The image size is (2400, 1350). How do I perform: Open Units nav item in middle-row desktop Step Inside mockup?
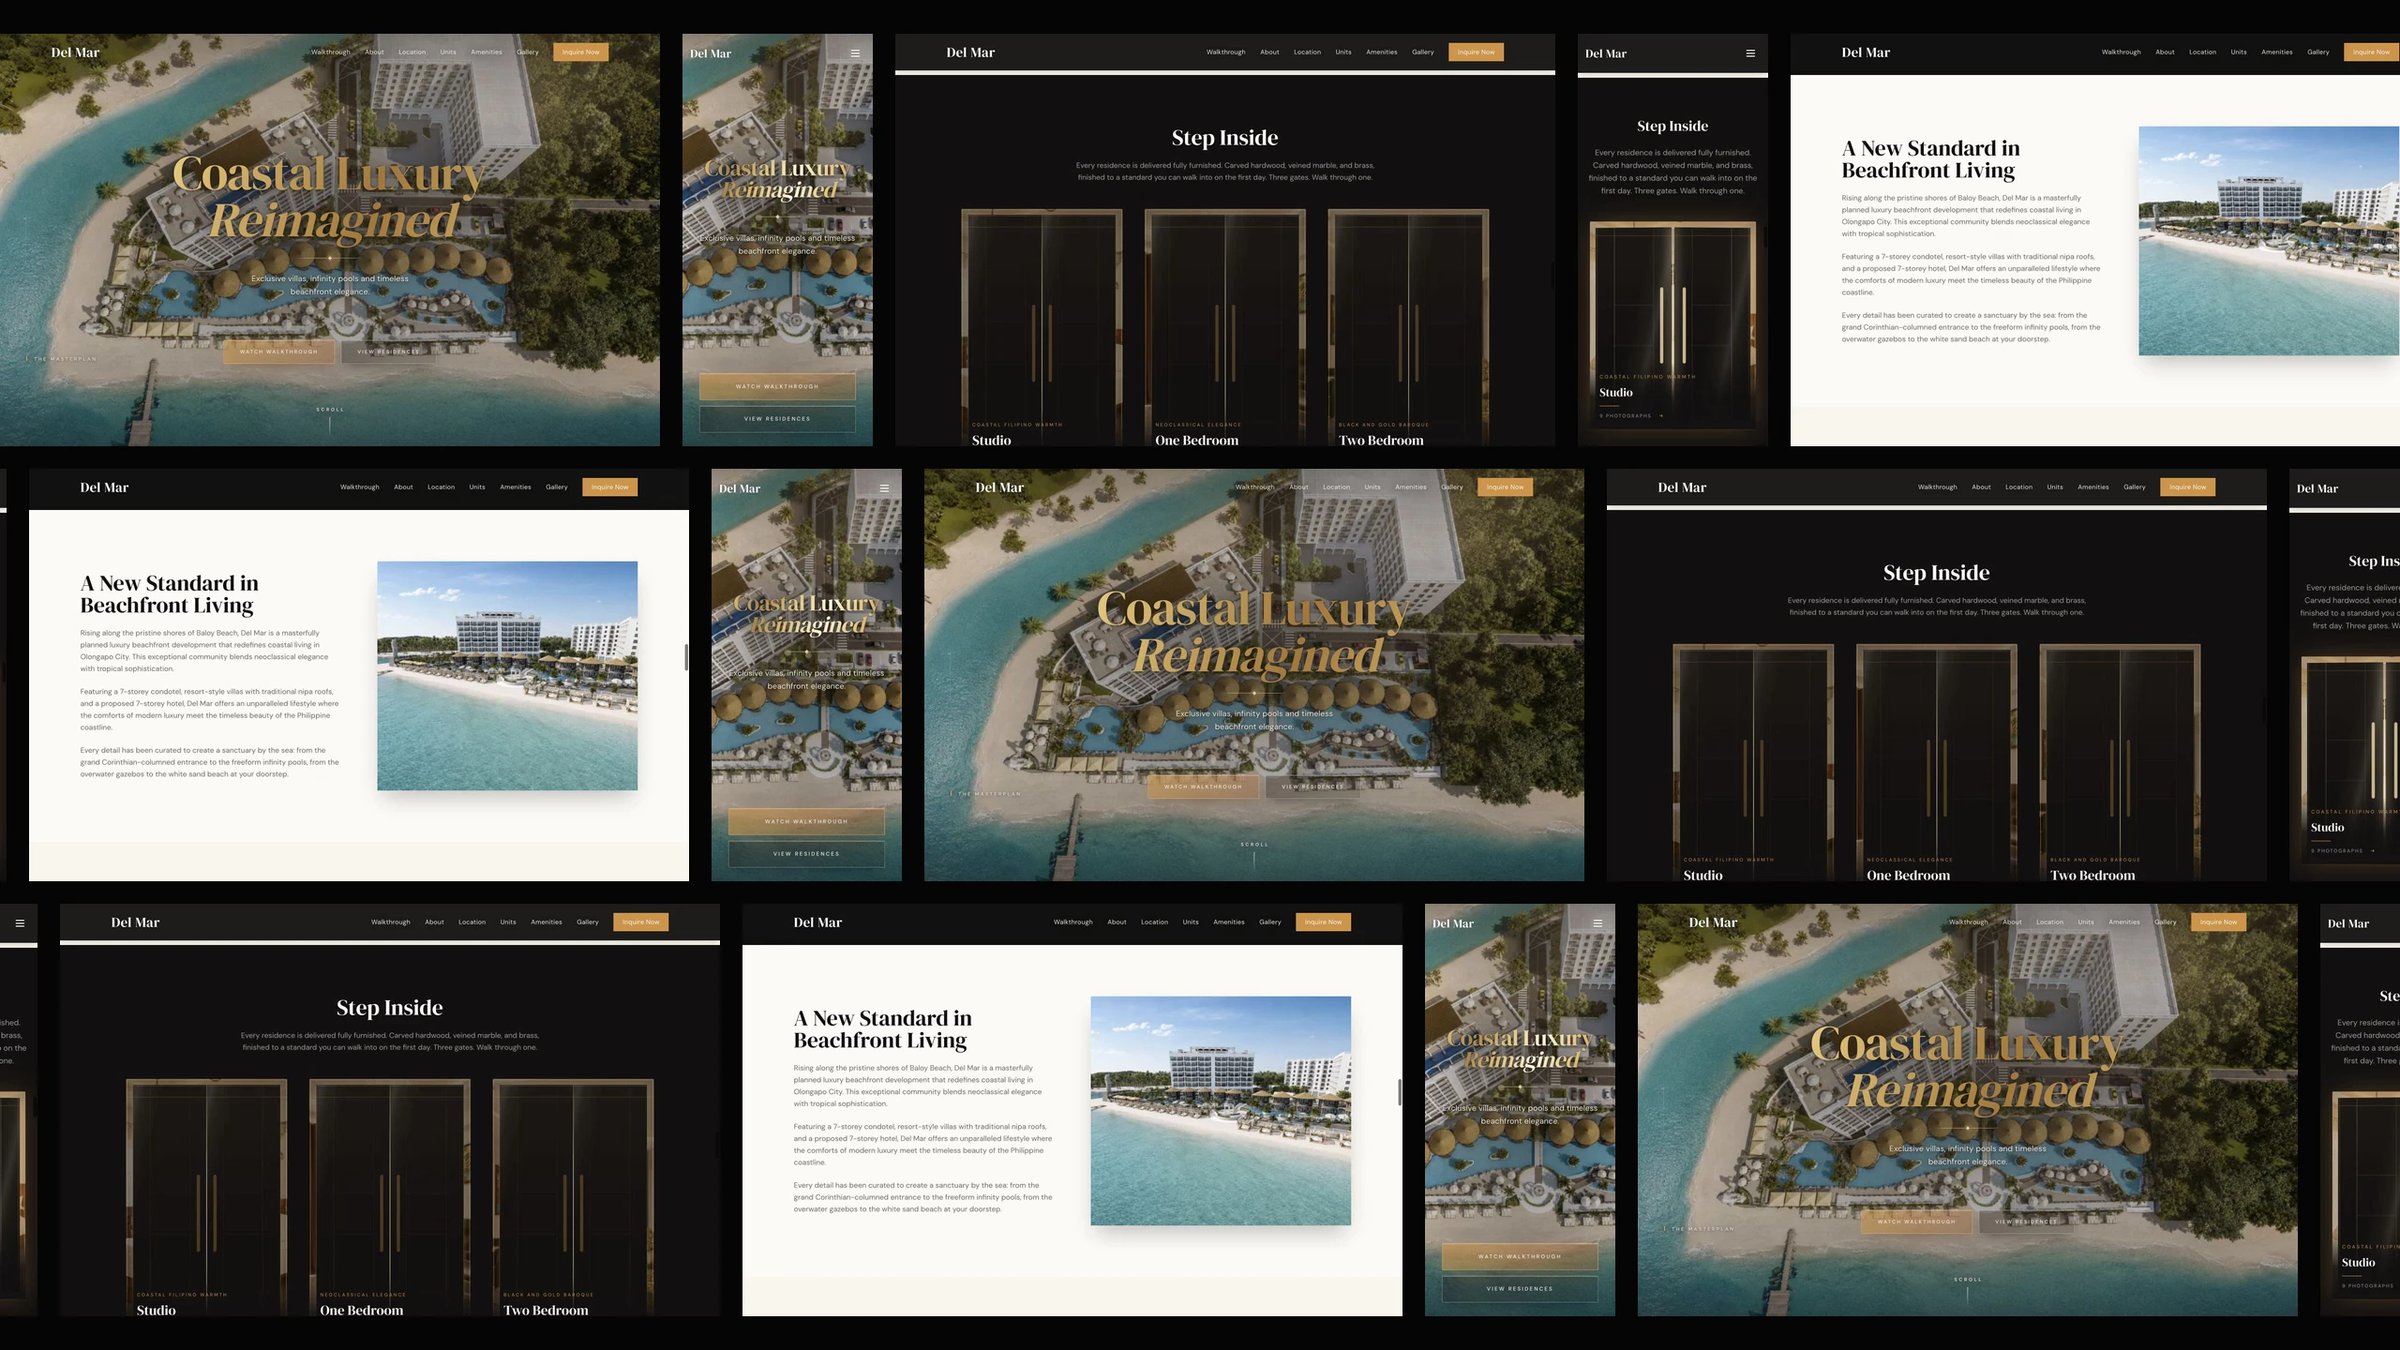[x=2054, y=487]
